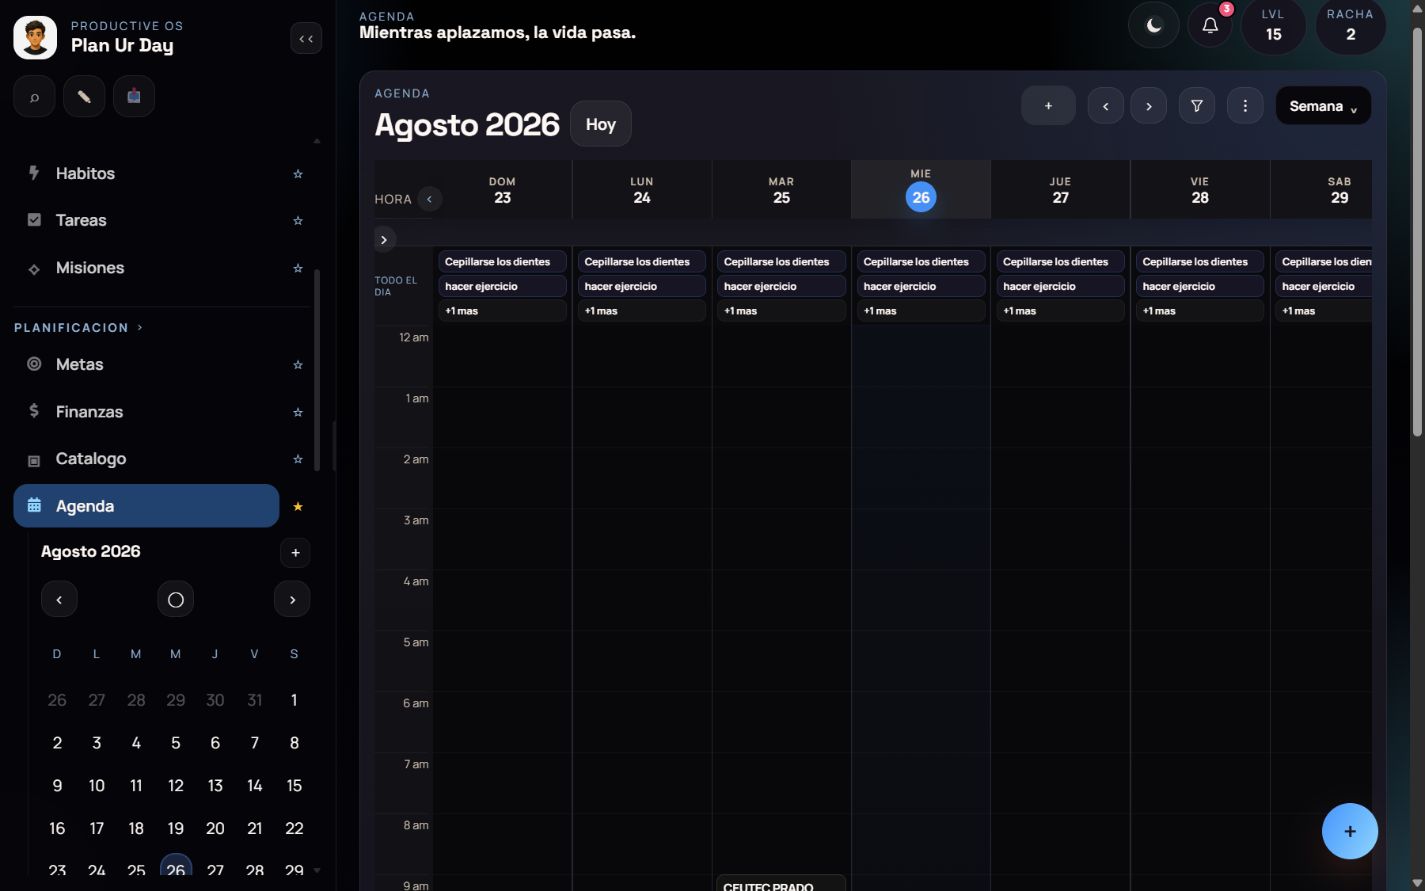Expand +1 mas on Tuesday 25
Viewport: 1425px width, 891px height.
[781, 311]
